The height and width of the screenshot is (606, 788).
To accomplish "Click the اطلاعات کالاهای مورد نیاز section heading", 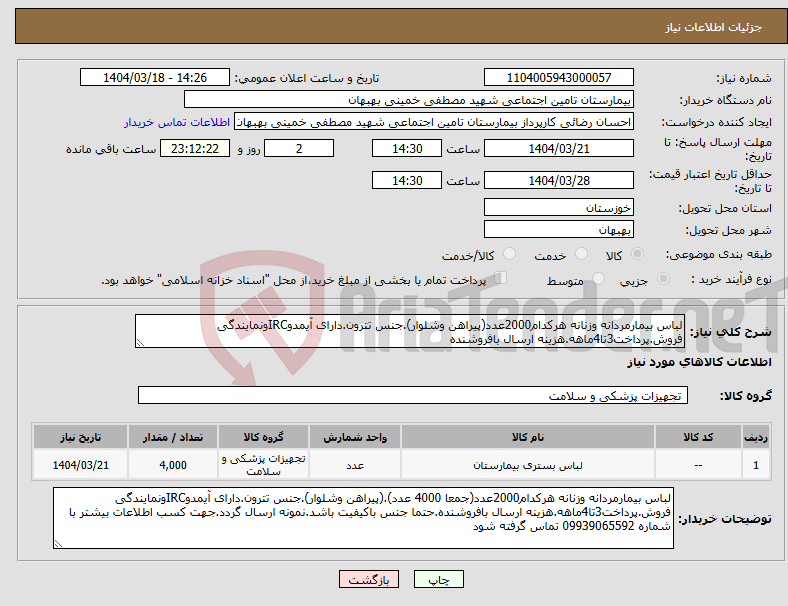I will (x=699, y=362).
